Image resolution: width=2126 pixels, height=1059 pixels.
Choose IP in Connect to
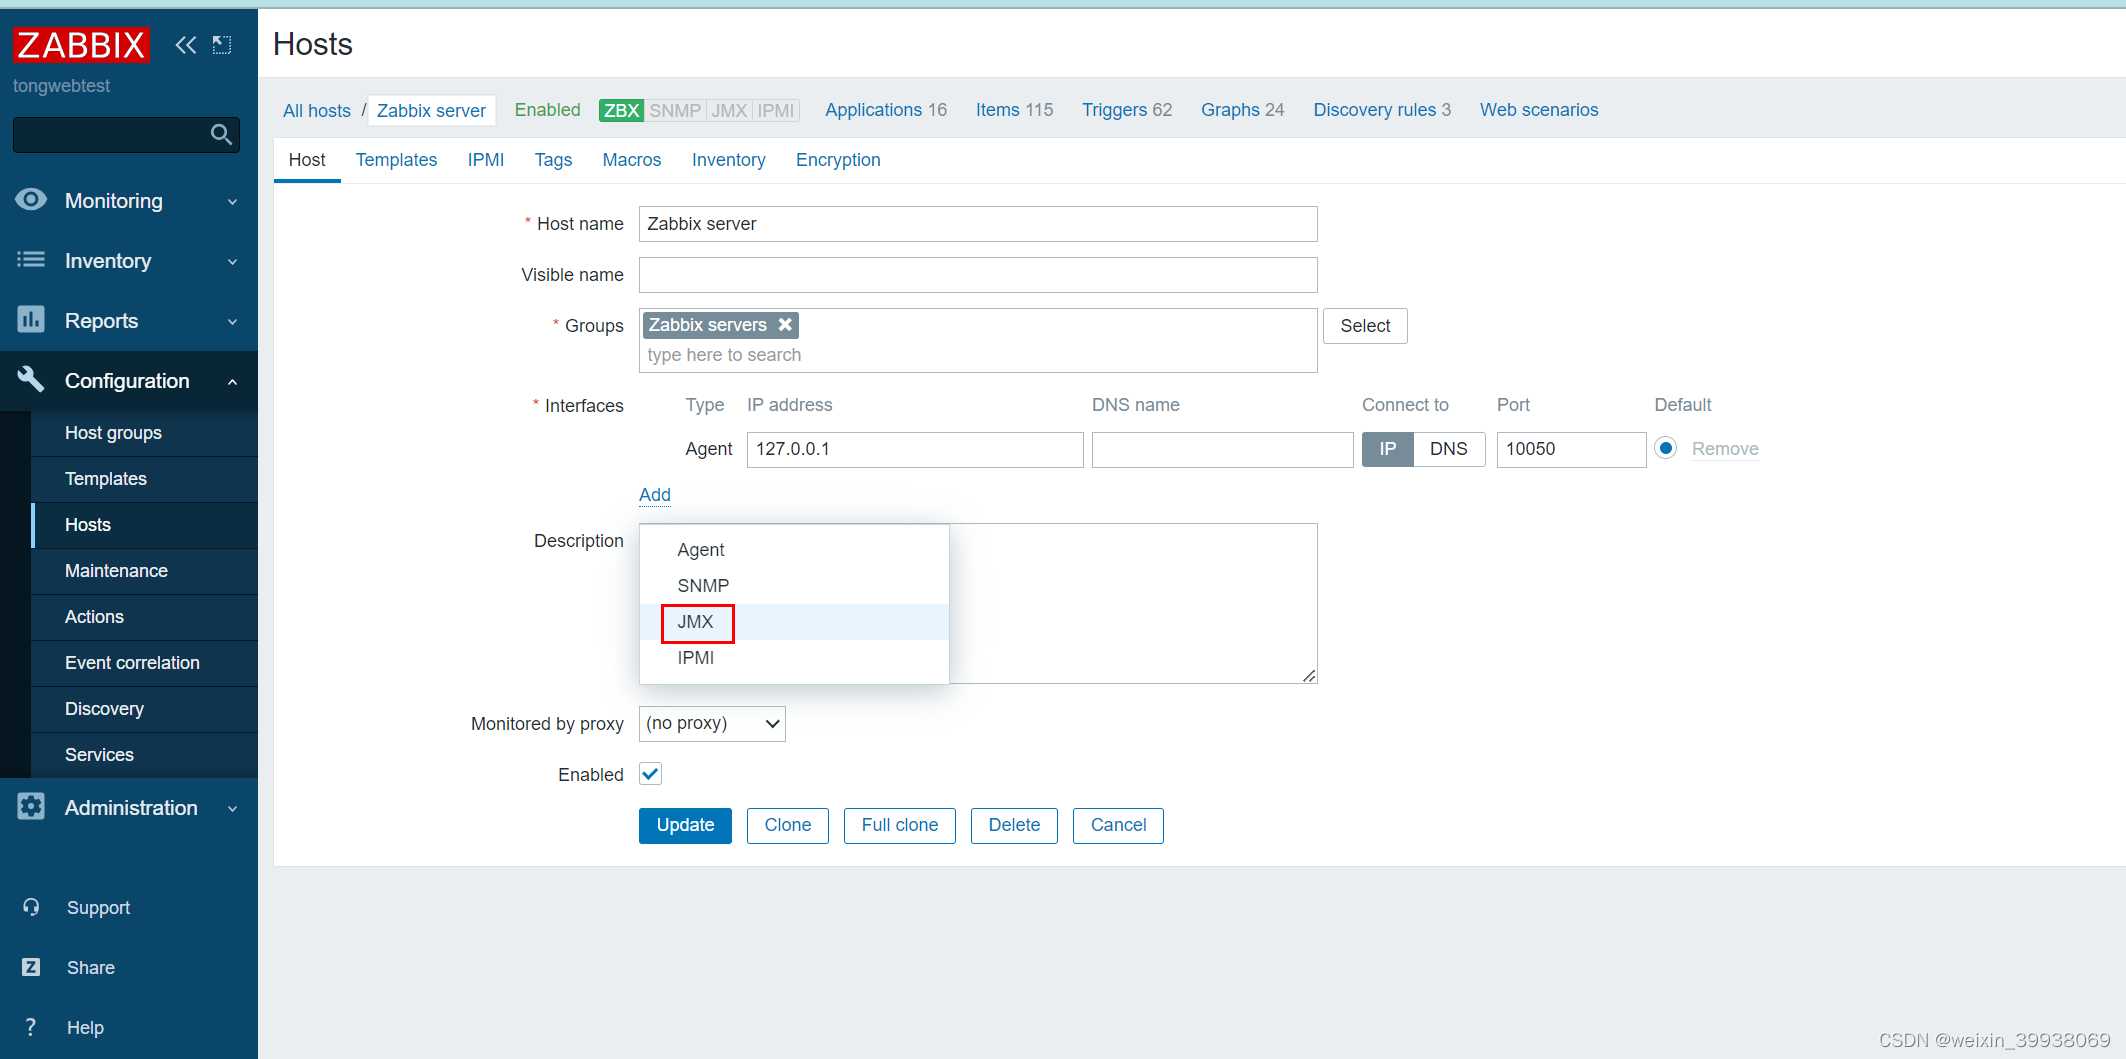(1388, 449)
